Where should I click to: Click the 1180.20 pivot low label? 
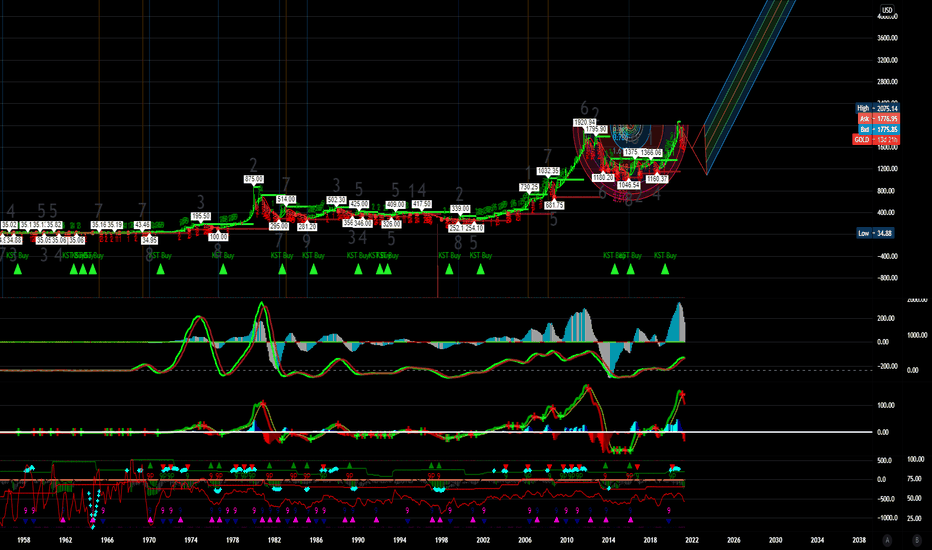click(x=603, y=178)
